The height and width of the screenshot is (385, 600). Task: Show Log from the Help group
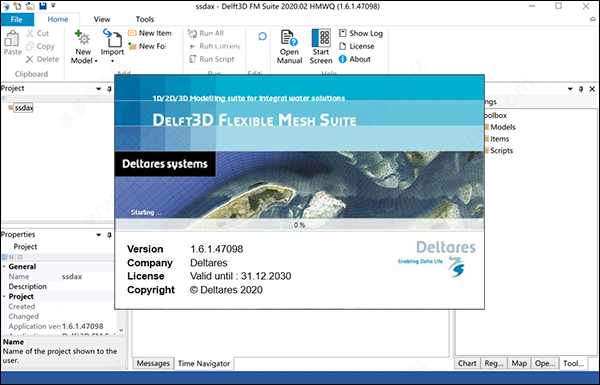coord(361,33)
